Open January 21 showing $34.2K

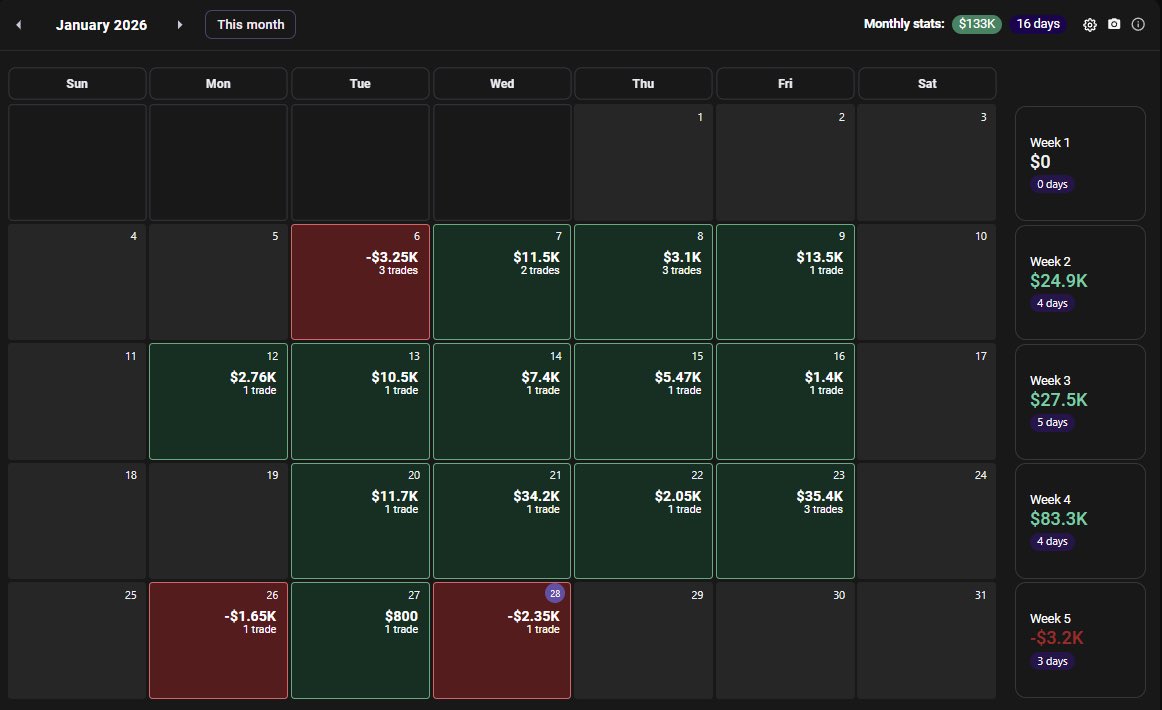(x=502, y=520)
